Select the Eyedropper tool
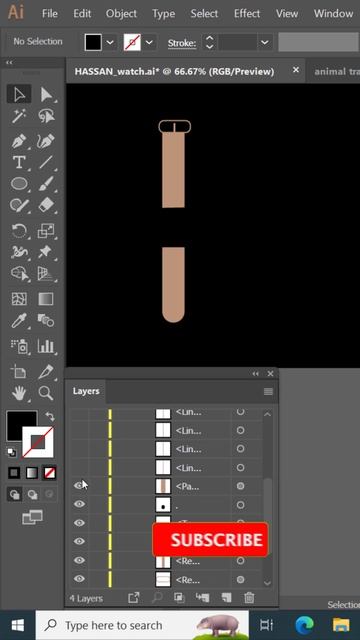360x640 pixels. click(x=19, y=320)
